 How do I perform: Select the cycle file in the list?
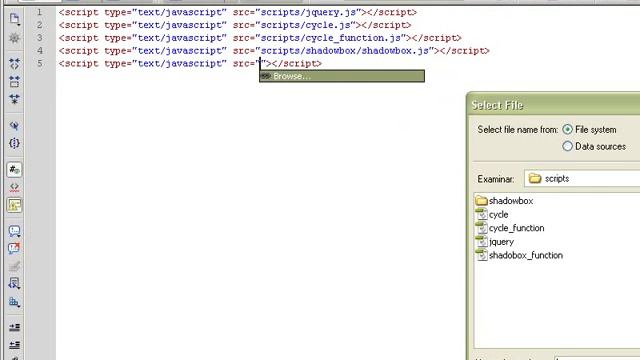pyautogui.click(x=498, y=214)
